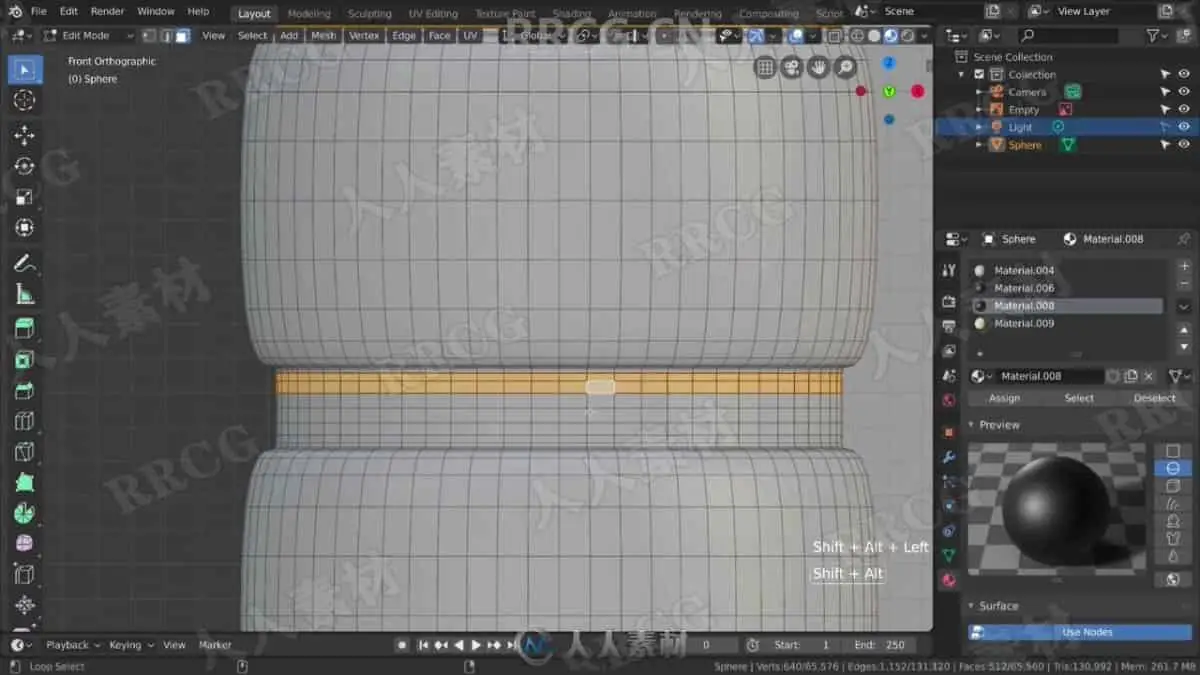Activate the Extrude Region tool
1200x675 pixels.
pyautogui.click(x=25, y=329)
